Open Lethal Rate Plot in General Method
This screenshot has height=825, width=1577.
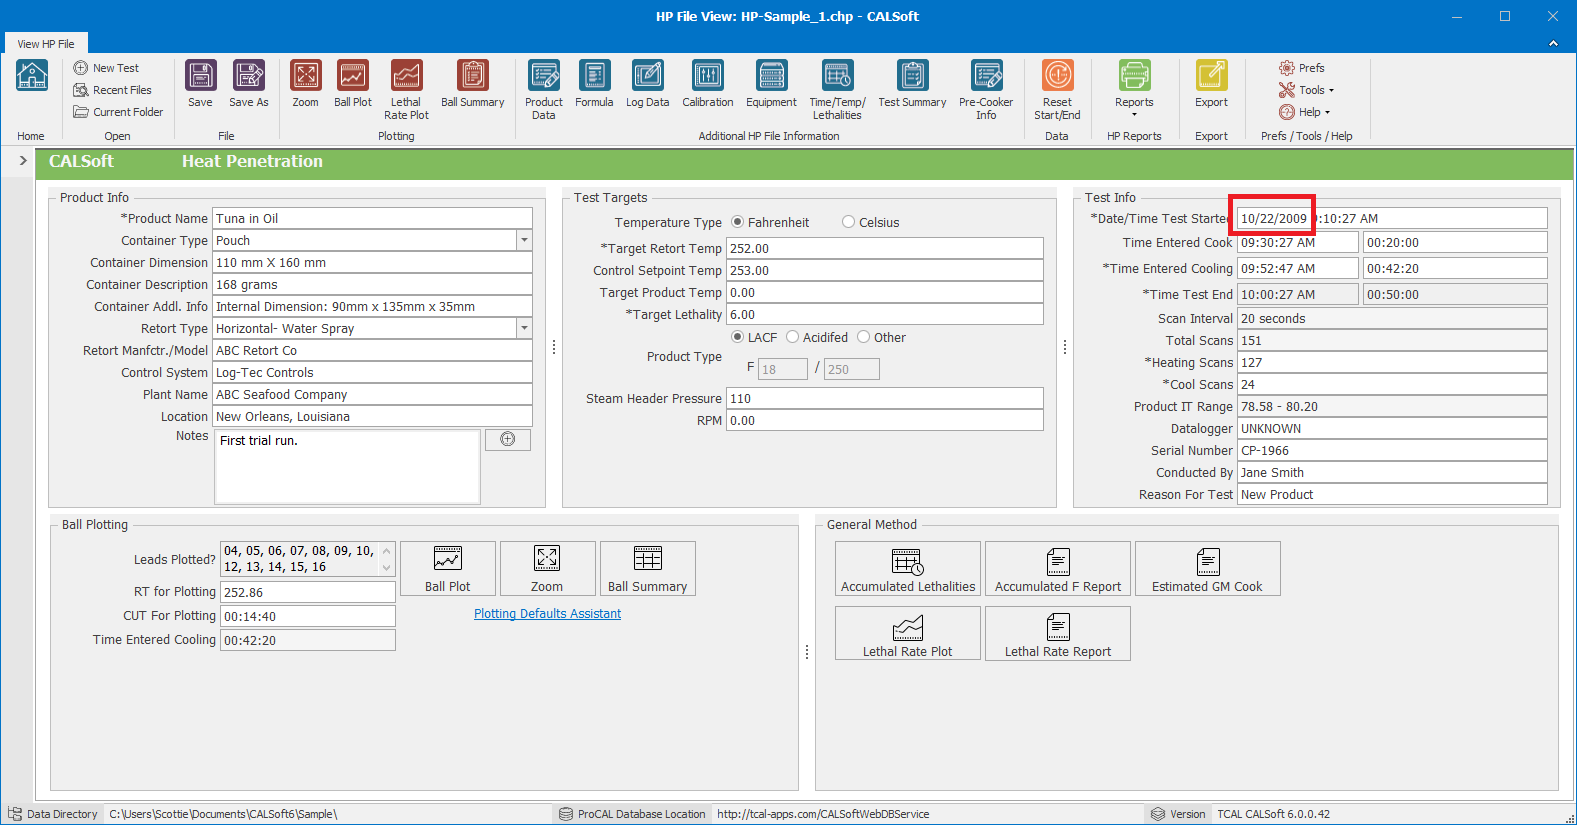pyautogui.click(x=908, y=634)
